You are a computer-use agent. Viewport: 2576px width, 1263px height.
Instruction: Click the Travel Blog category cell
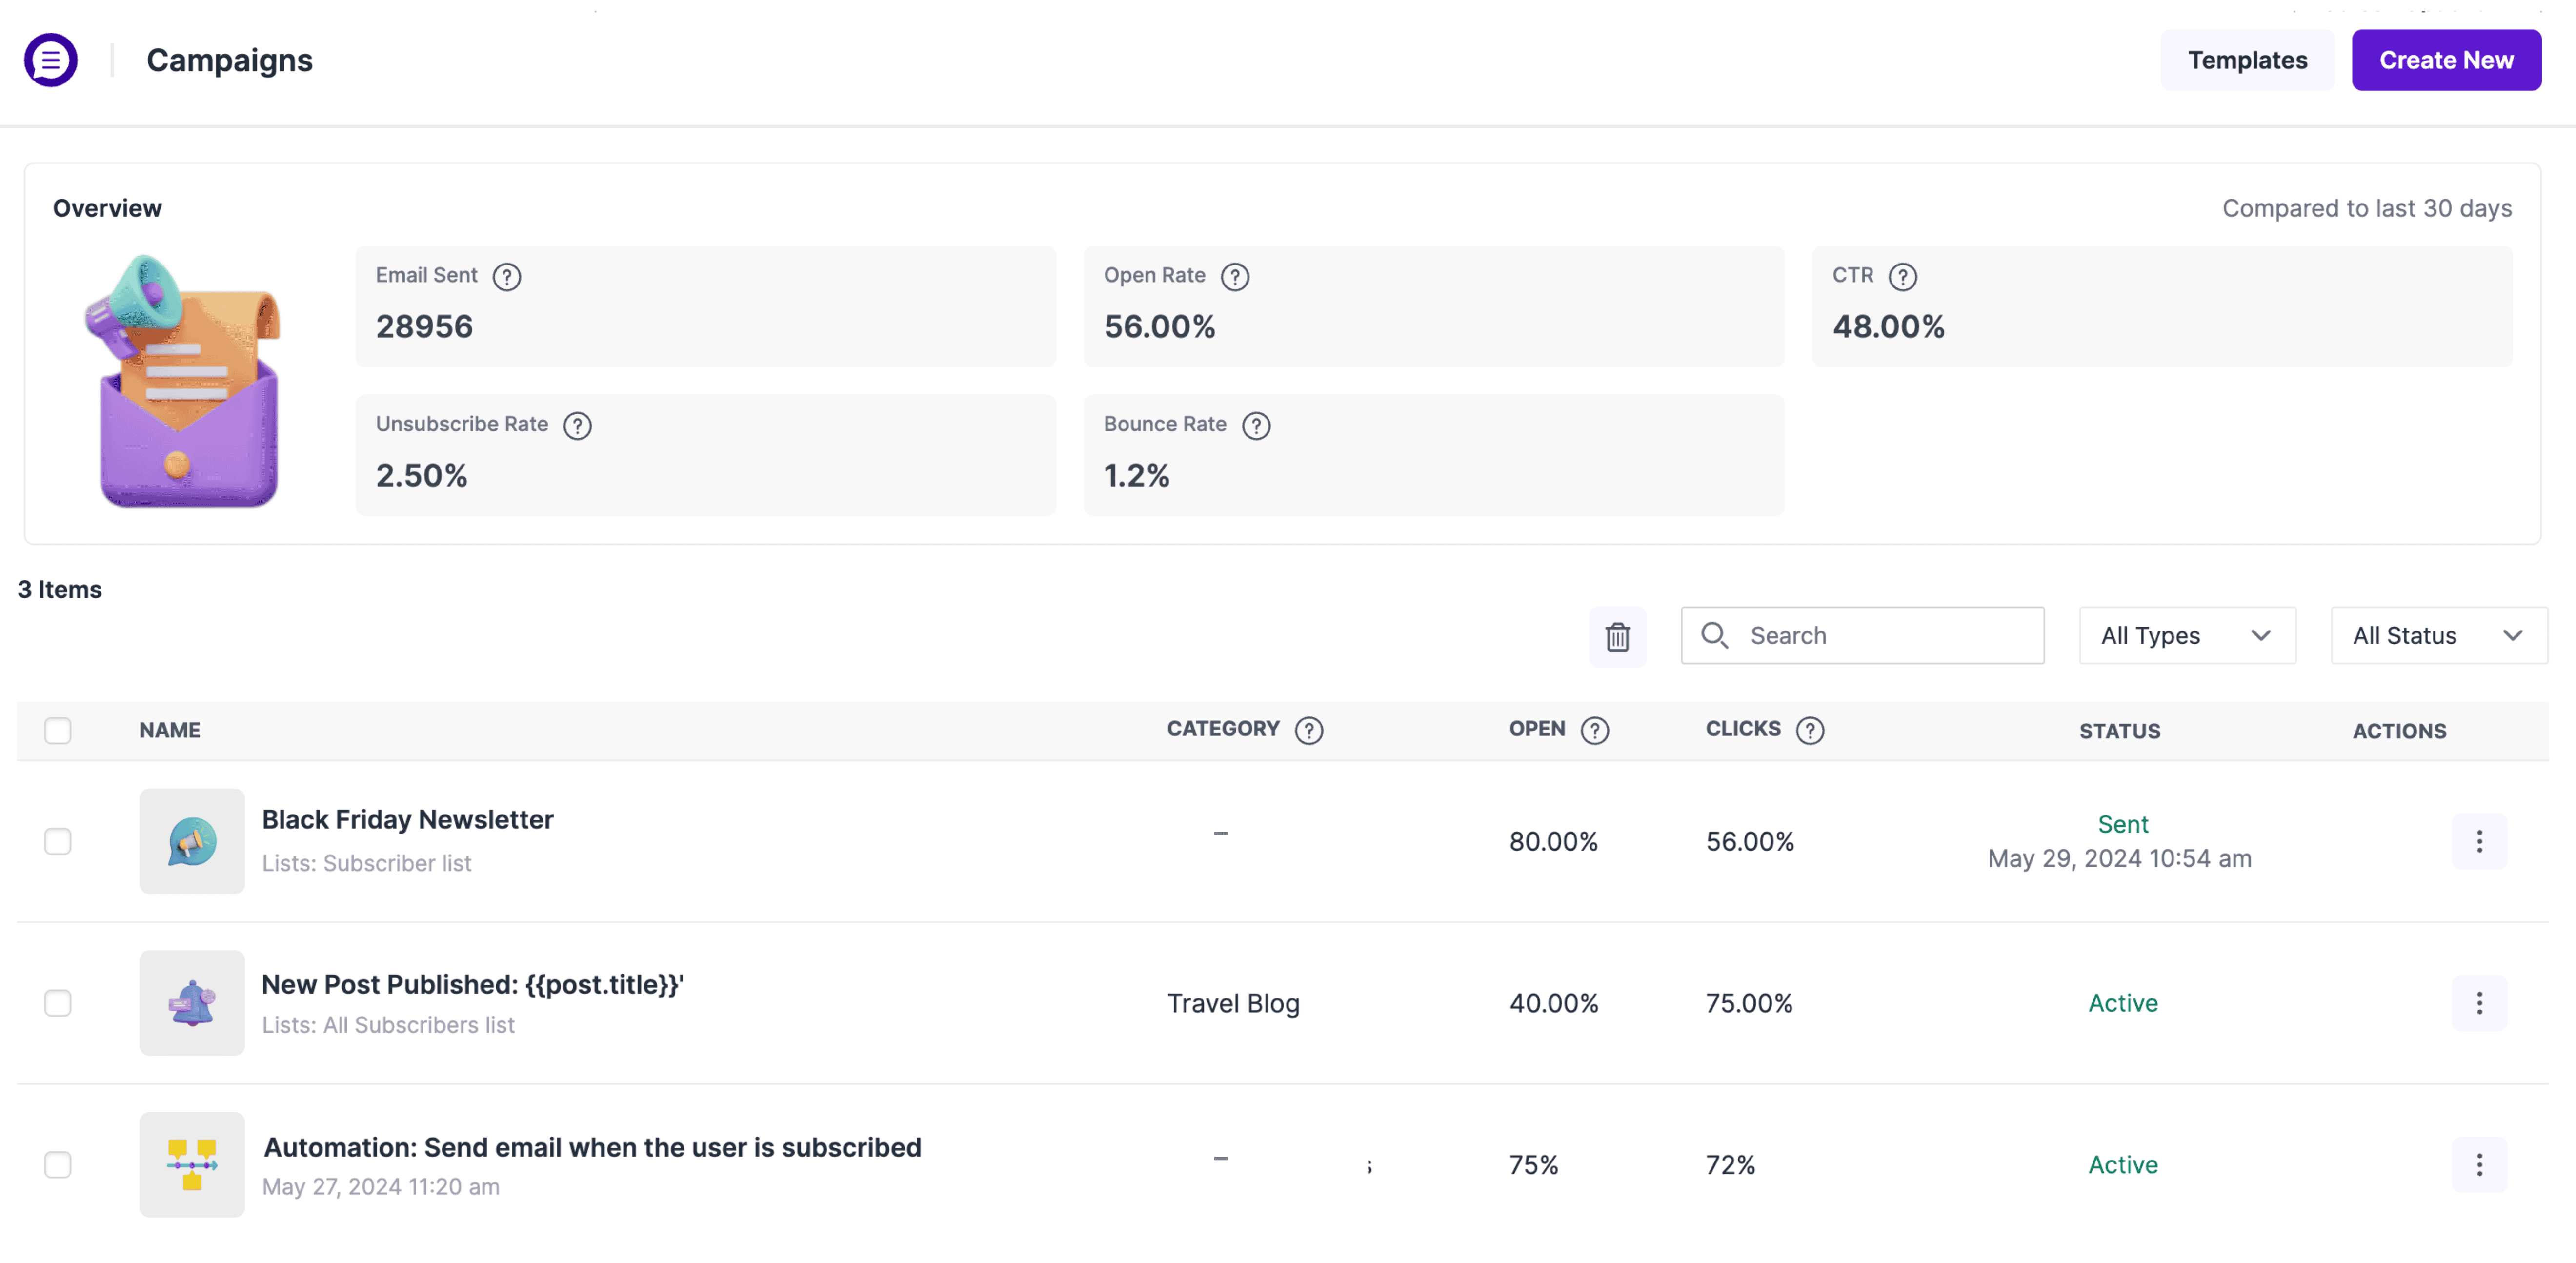click(x=1233, y=1003)
